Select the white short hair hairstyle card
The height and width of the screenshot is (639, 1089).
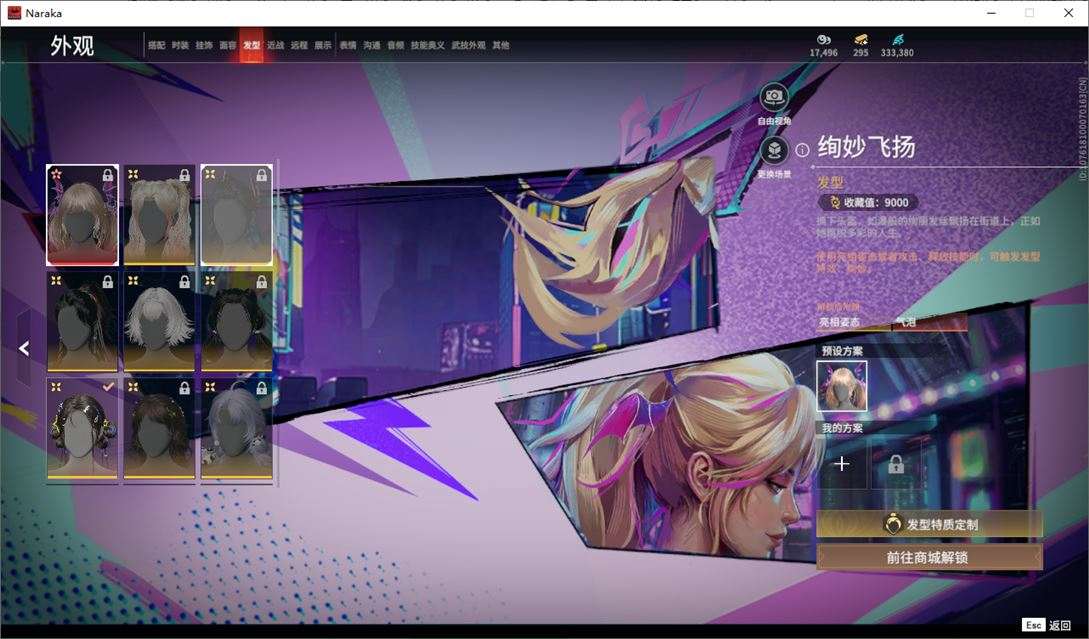tap(159, 321)
